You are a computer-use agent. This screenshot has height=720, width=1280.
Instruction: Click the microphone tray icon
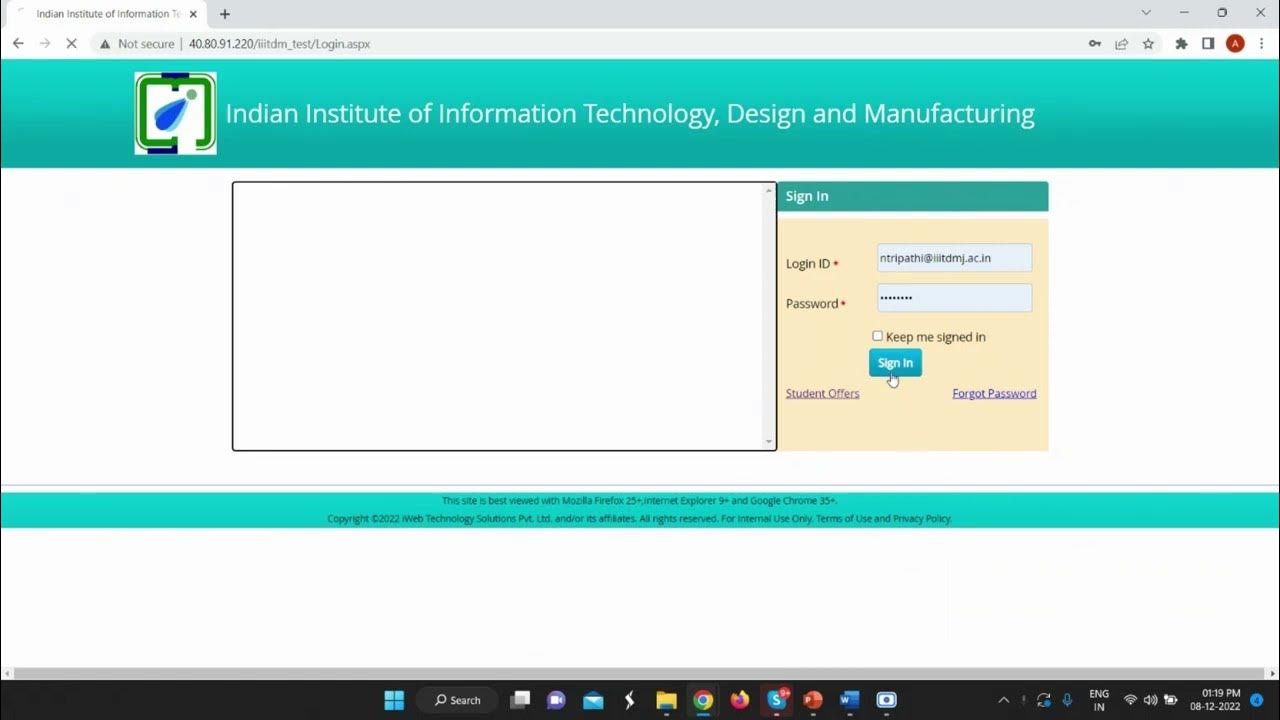[1067, 700]
